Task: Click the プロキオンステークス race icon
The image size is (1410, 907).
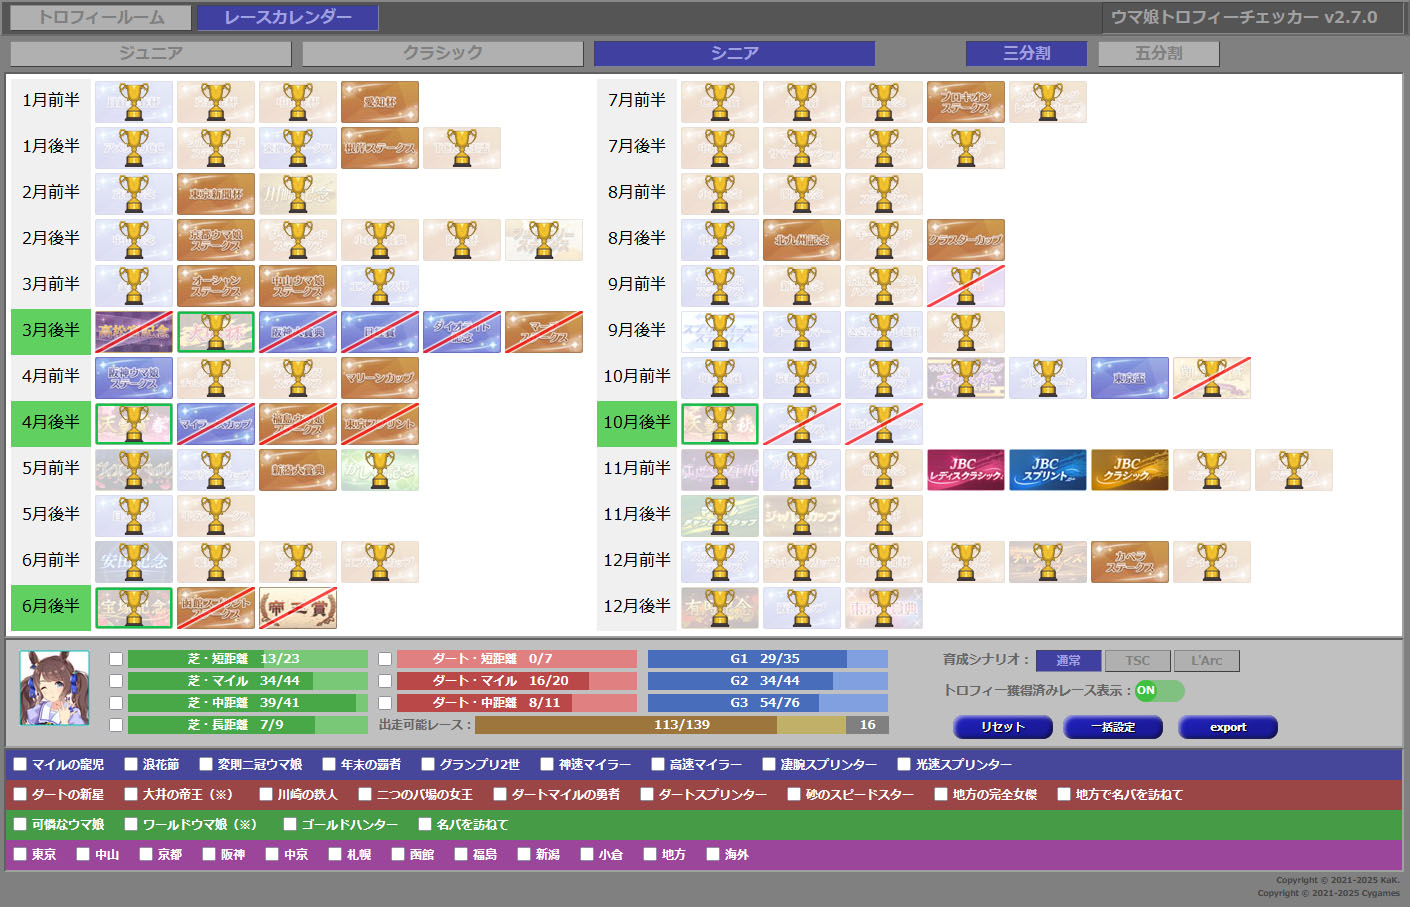Action: click(966, 102)
